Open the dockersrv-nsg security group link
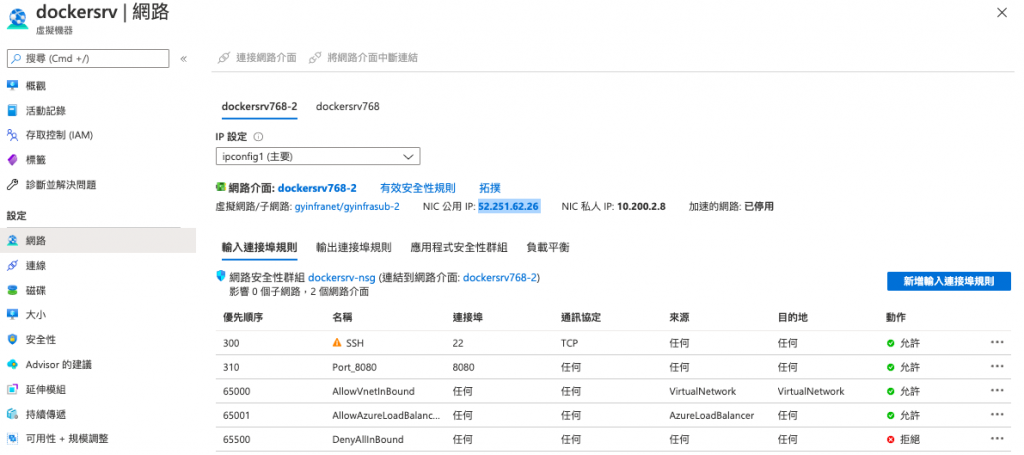1024x455 pixels. point(342,277)
